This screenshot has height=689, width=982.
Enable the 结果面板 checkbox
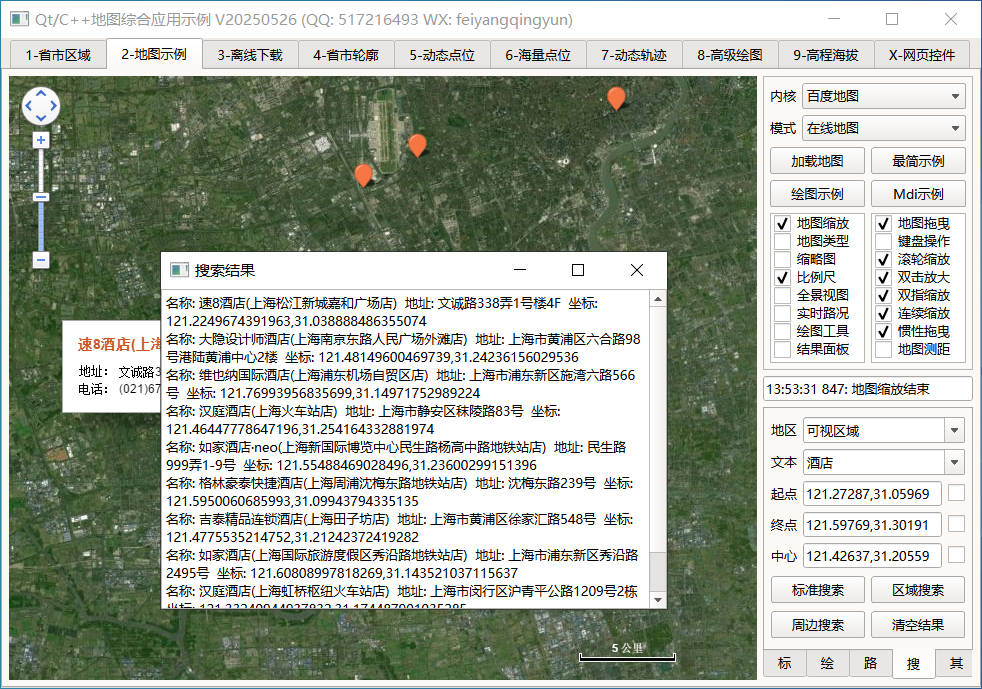pos(782,350)
